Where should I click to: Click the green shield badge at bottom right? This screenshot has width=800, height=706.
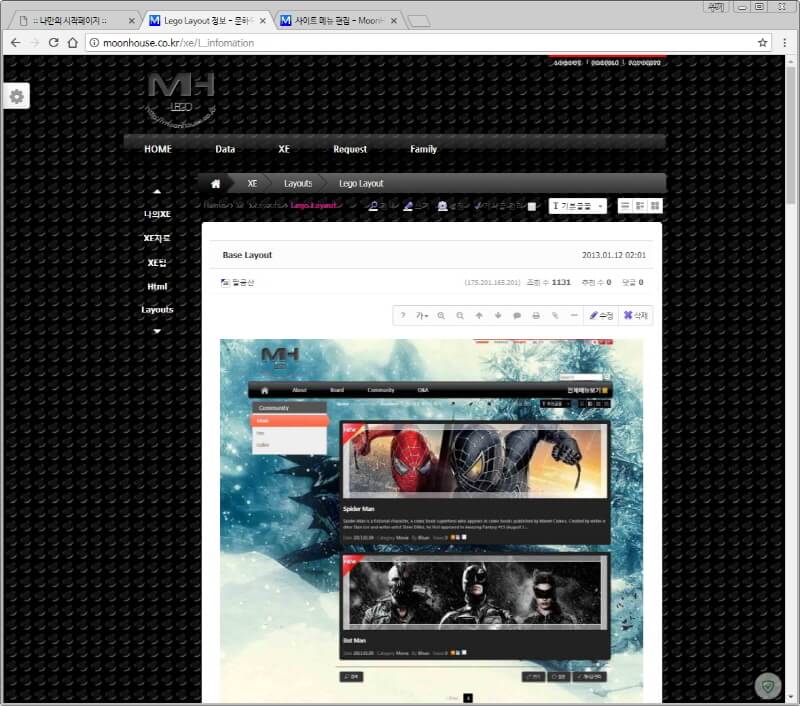[768, 686]
